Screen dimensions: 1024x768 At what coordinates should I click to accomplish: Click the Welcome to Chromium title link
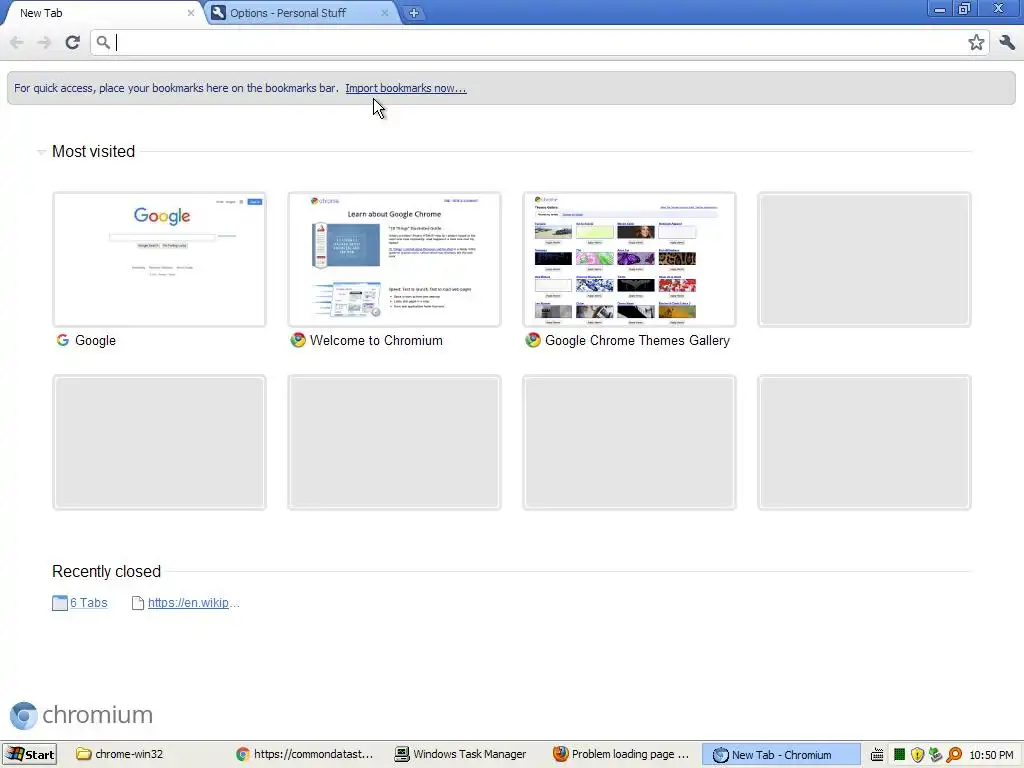[376, 340]
